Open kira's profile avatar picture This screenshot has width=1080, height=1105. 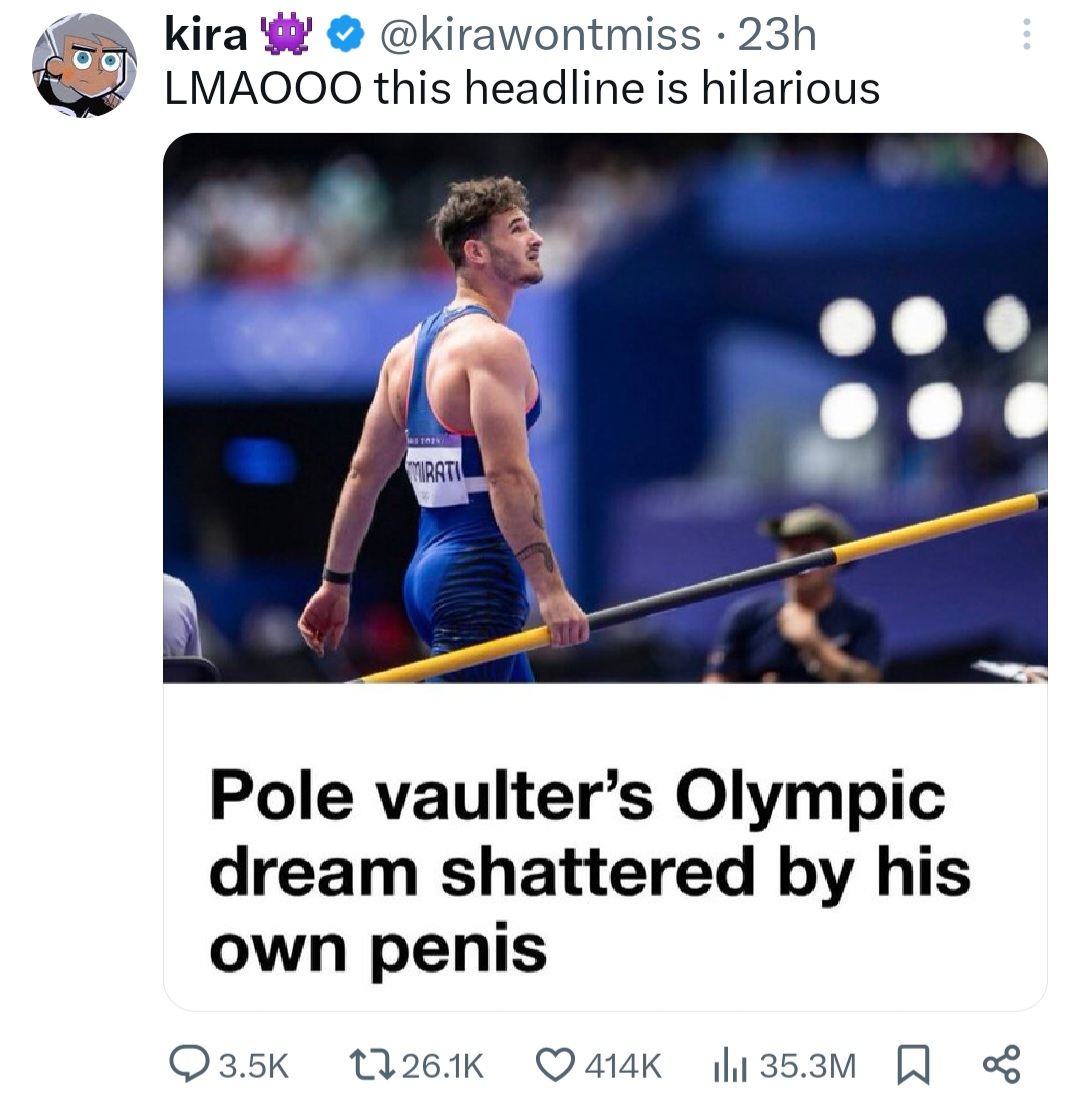pyautogui.click(x=84, y=66)
